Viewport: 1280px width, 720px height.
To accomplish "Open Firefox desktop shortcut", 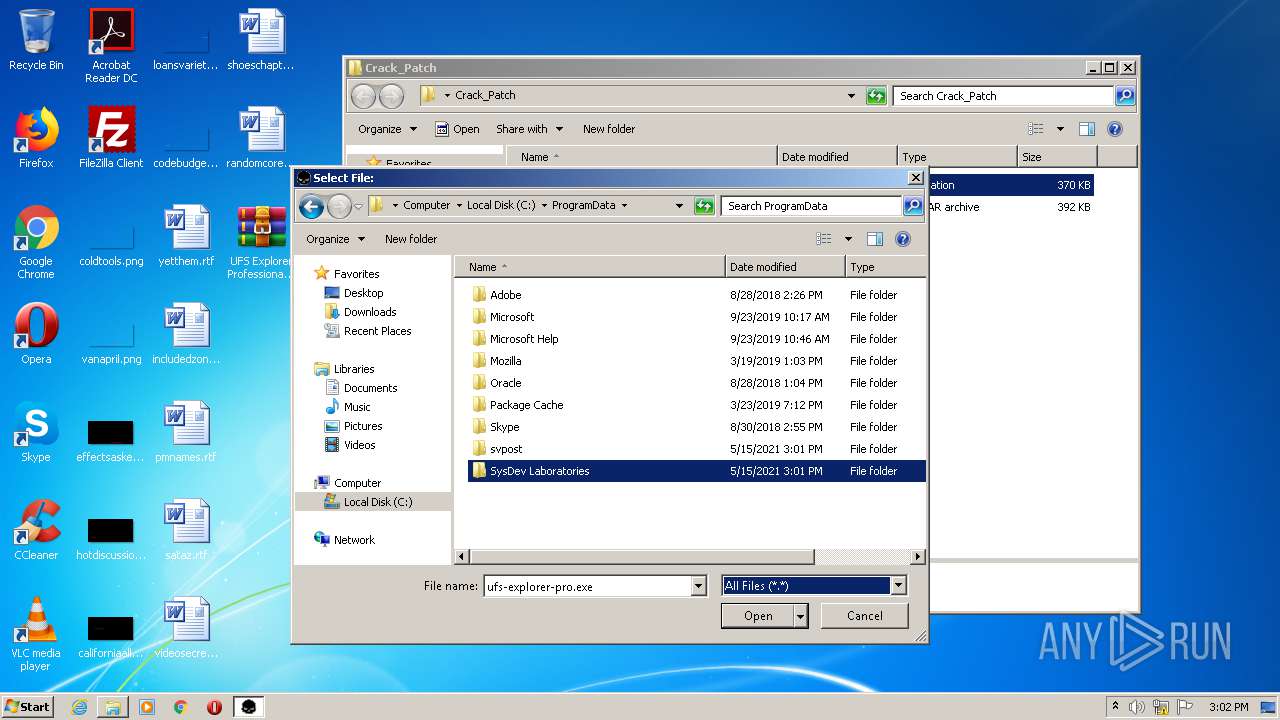I will click(36, 138).
